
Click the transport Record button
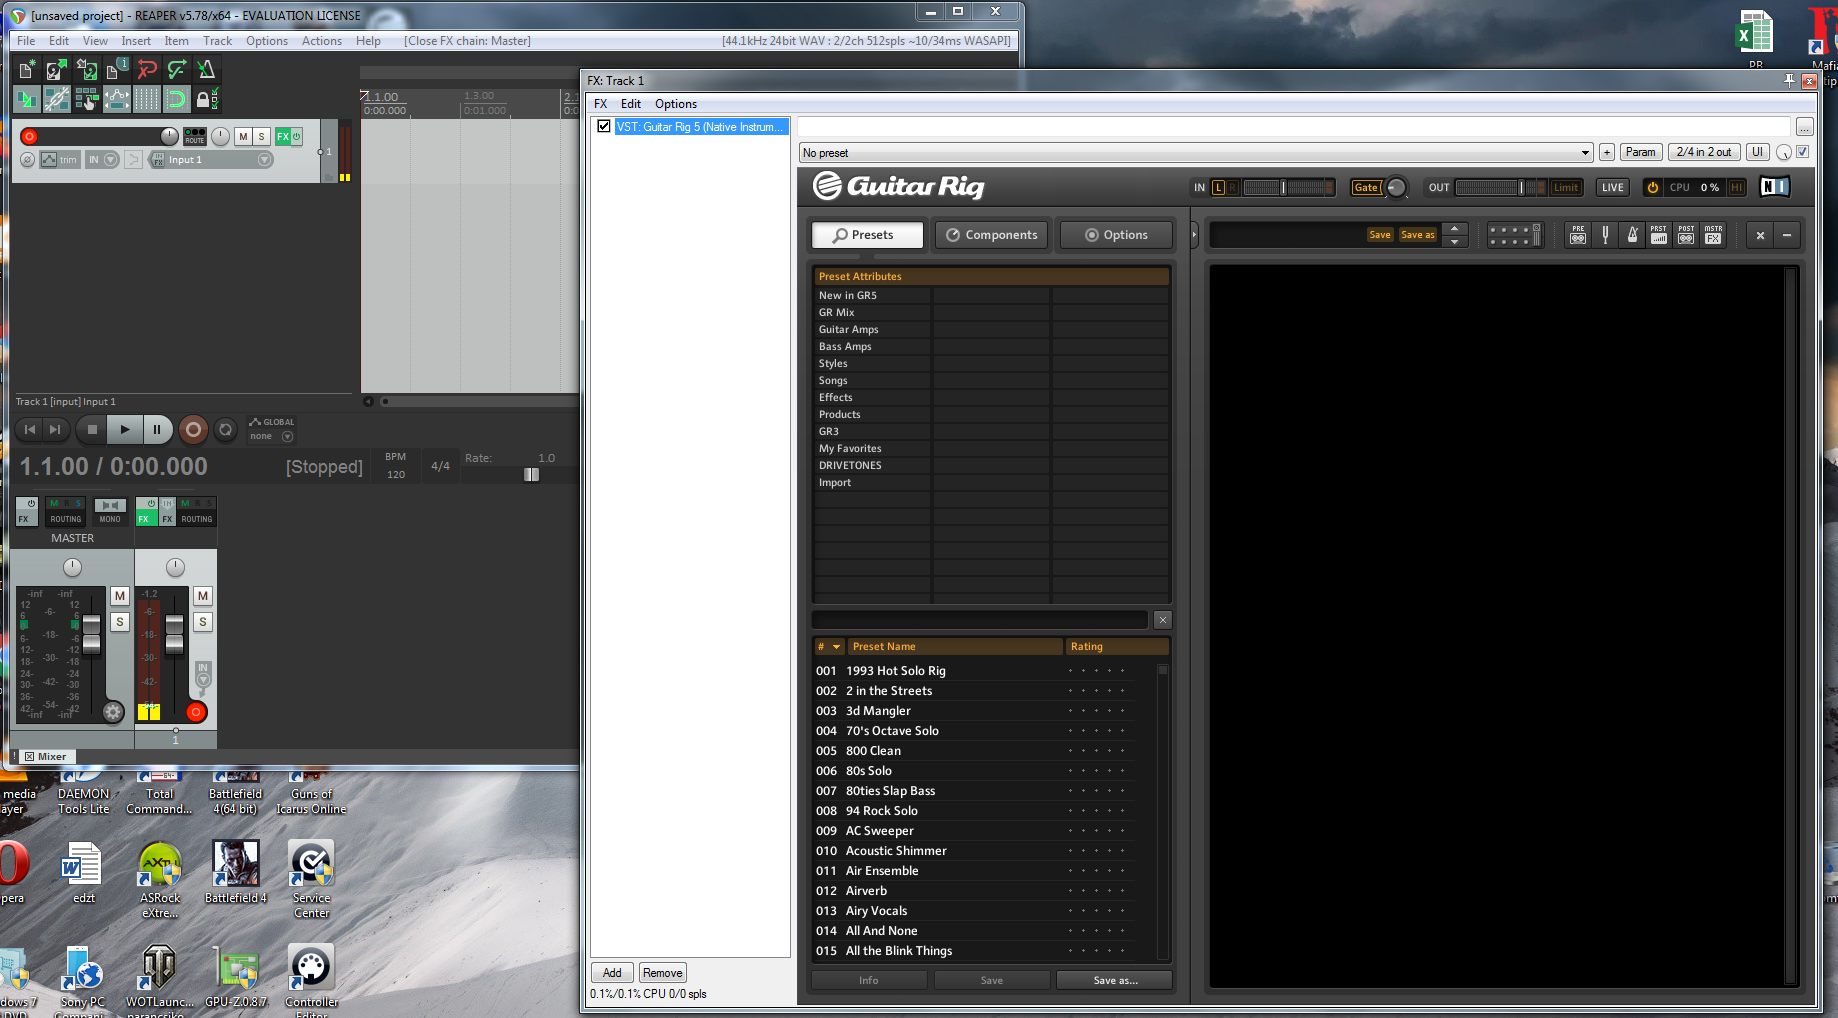(x=193, y=430)
